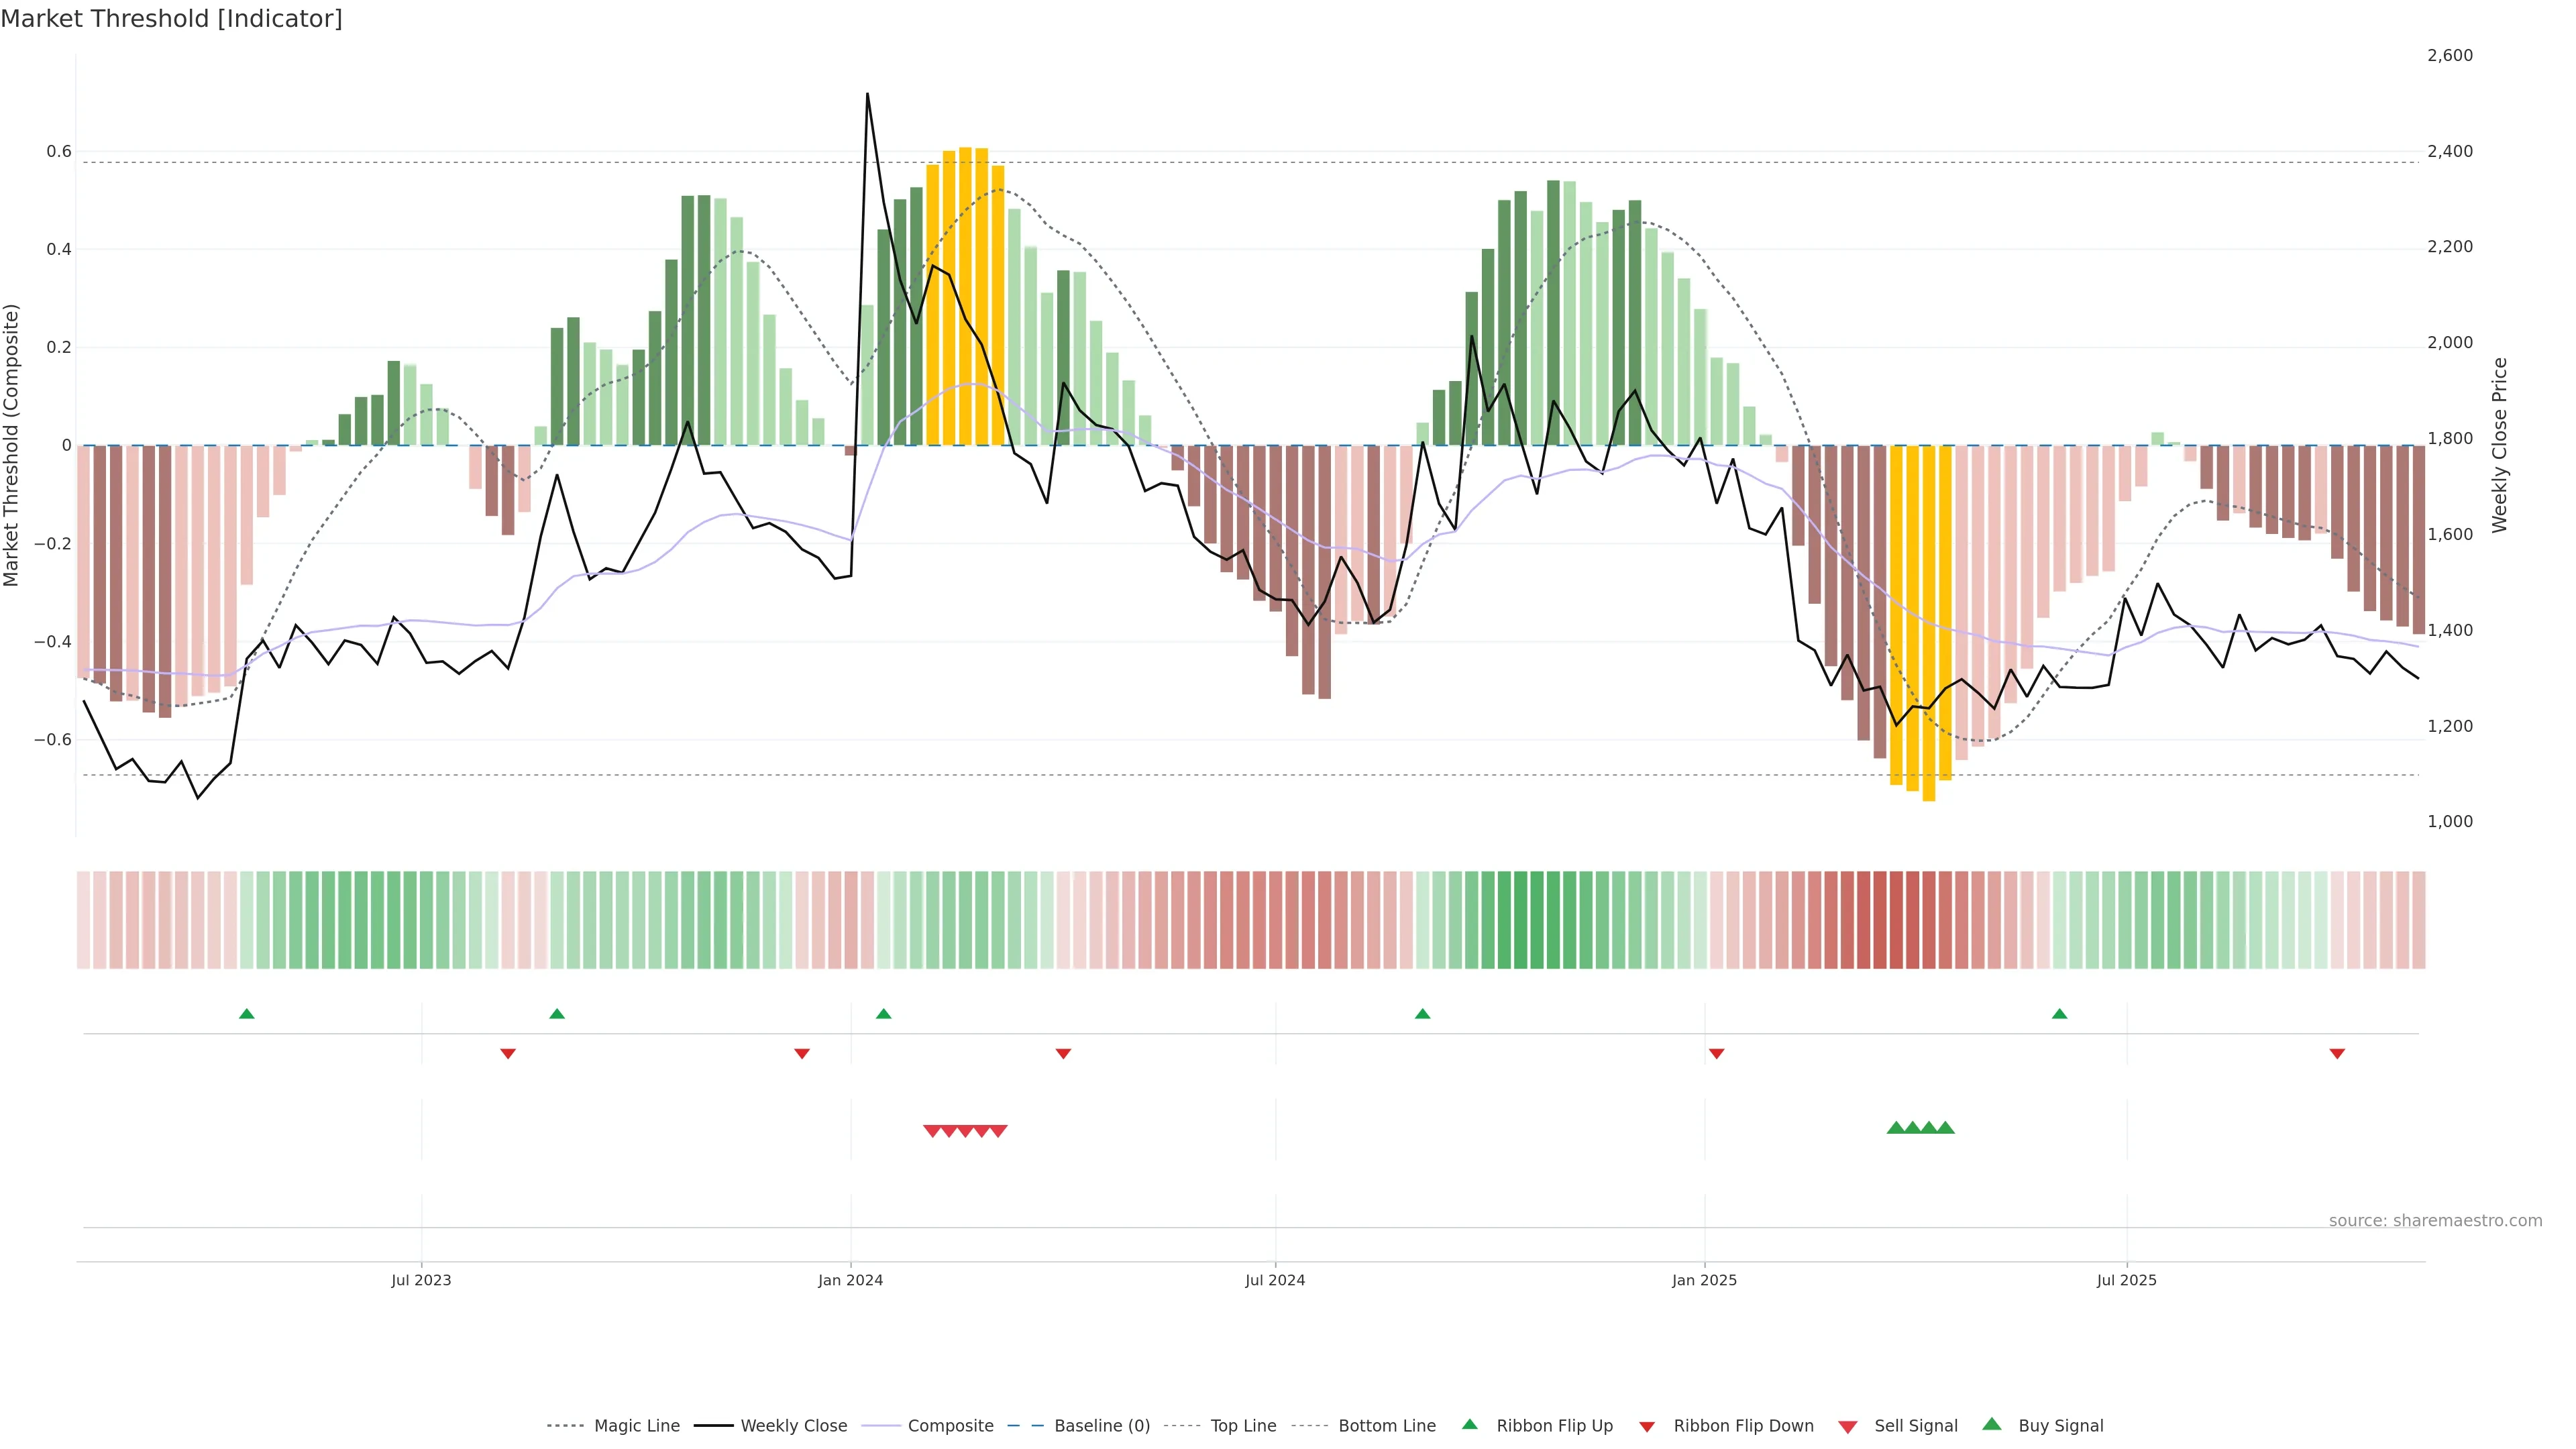Click green flip up marker just after Jan 2024
This screenshot has height=1449, width=2576.
coord(883,1014)
